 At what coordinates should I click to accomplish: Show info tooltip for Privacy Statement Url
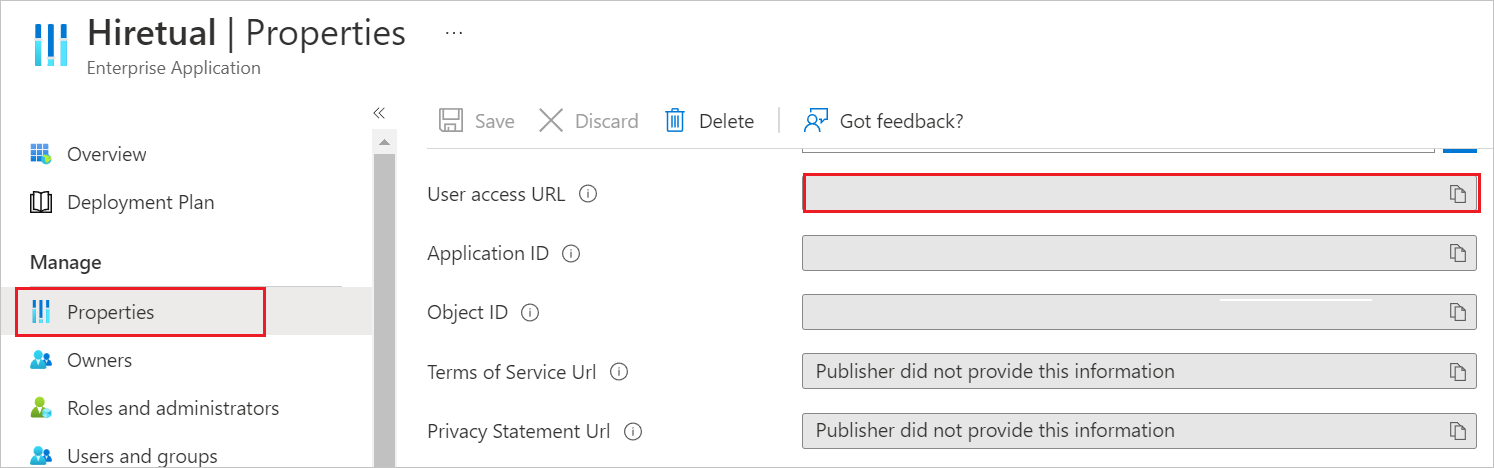coord(632,432)
